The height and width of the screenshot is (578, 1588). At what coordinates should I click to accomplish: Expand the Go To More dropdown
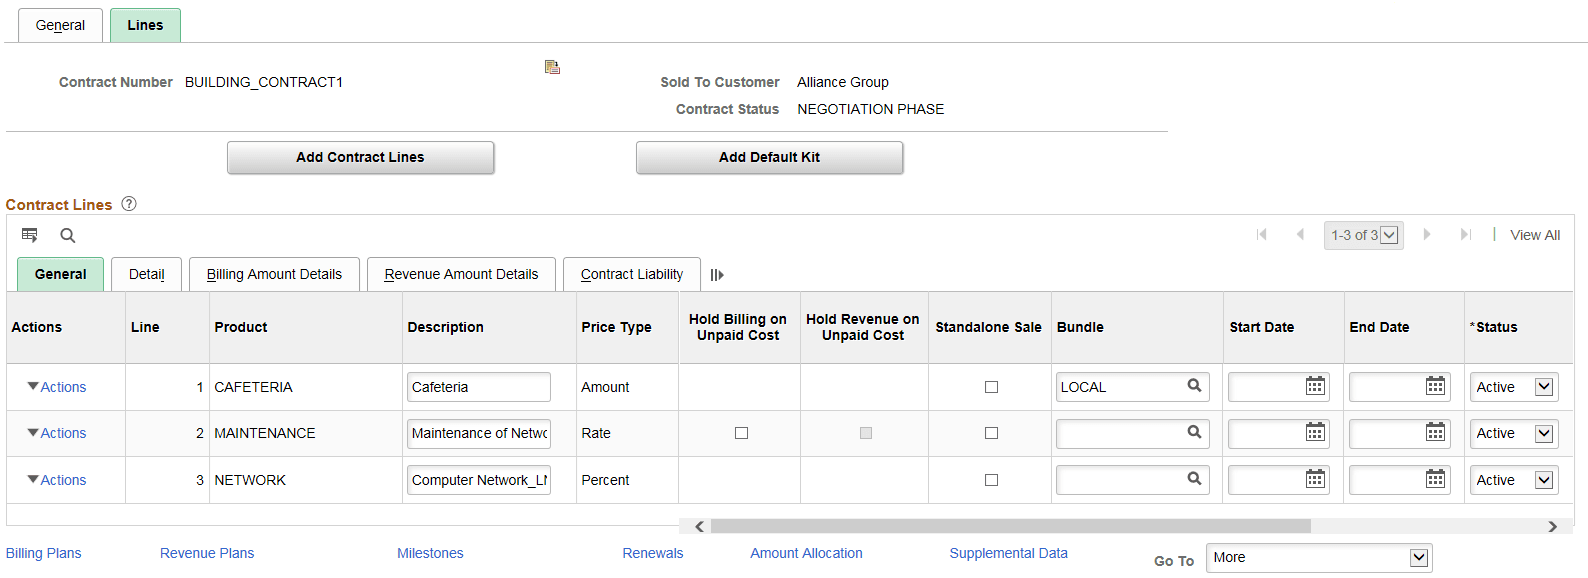[x=1418, y=558]
